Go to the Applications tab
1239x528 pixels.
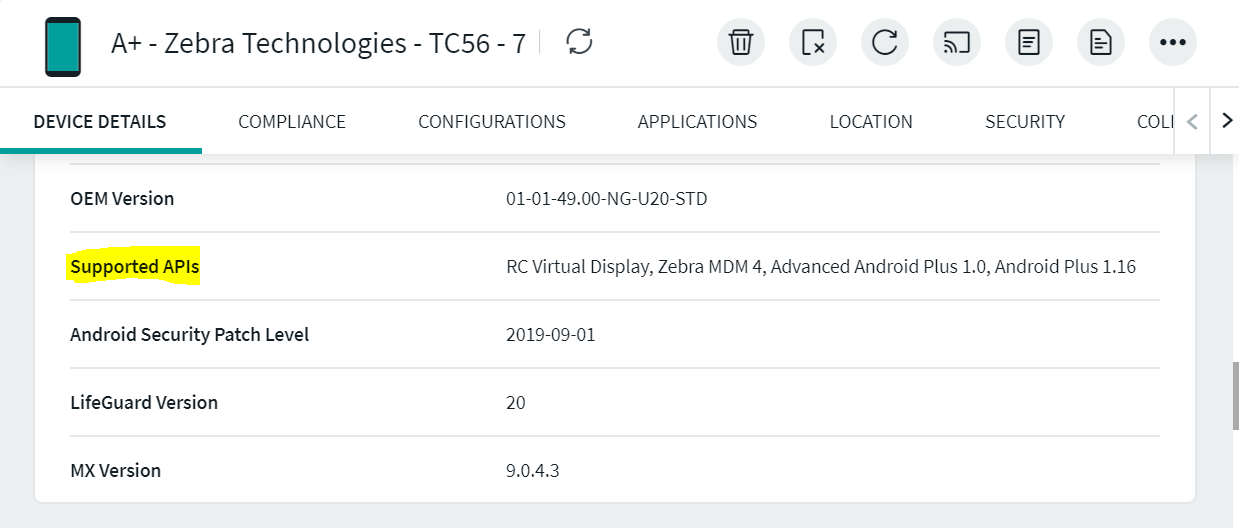coord(697,122)
